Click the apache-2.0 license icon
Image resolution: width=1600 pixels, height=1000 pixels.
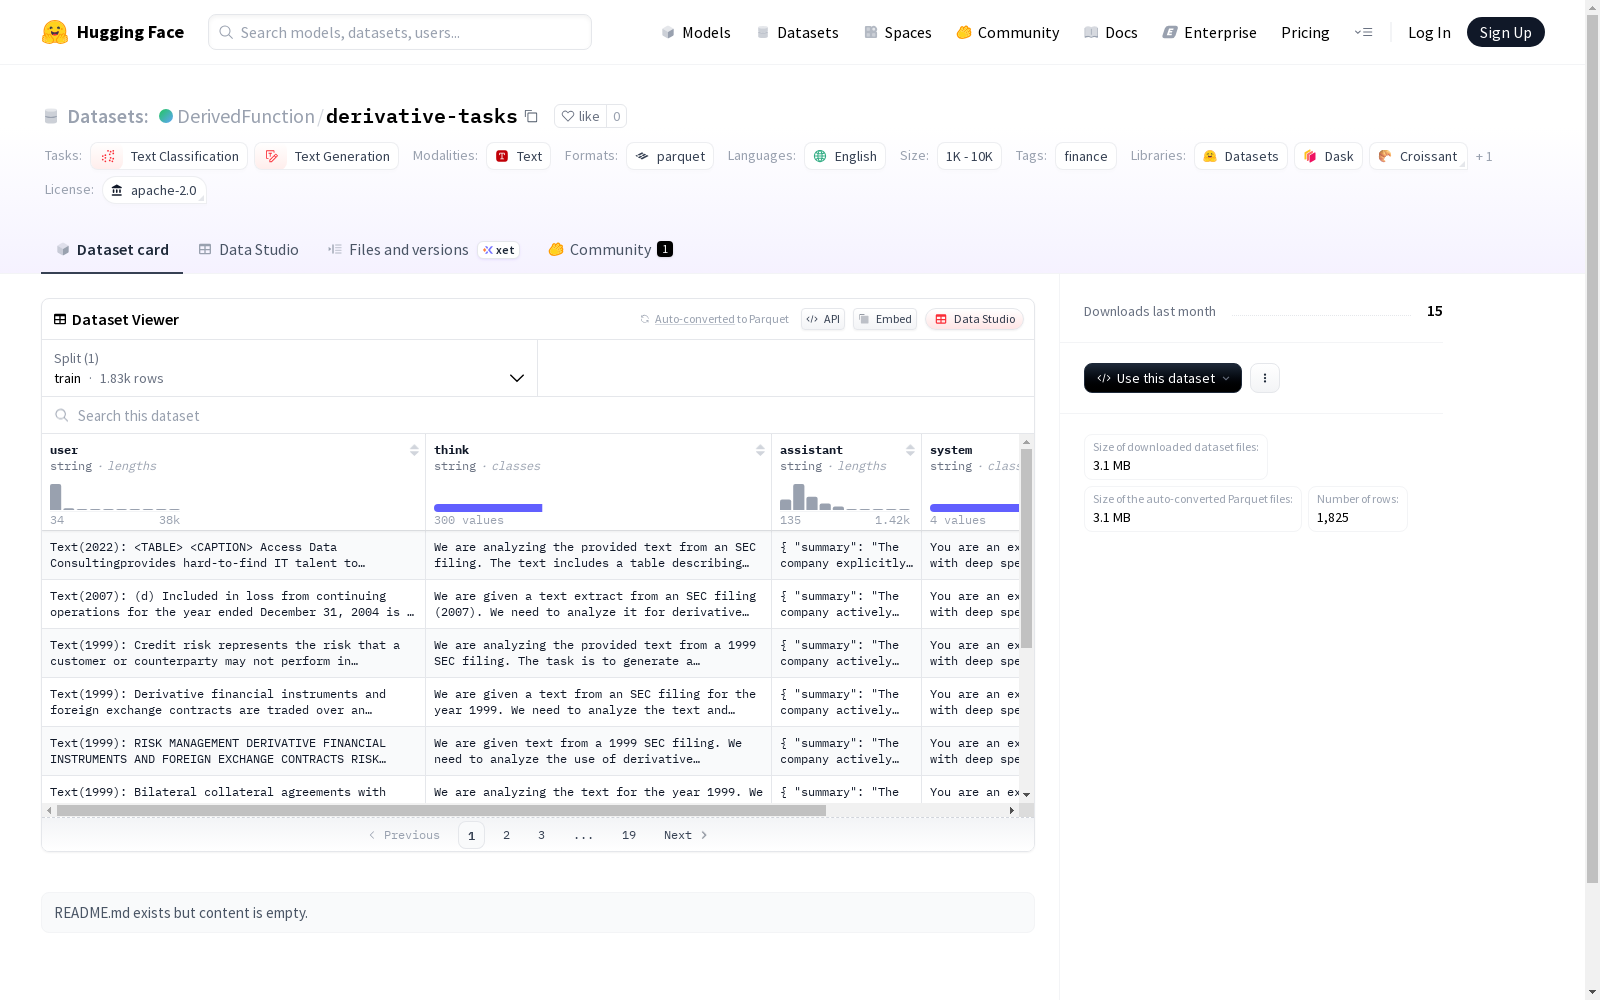[x=117, y=190]
